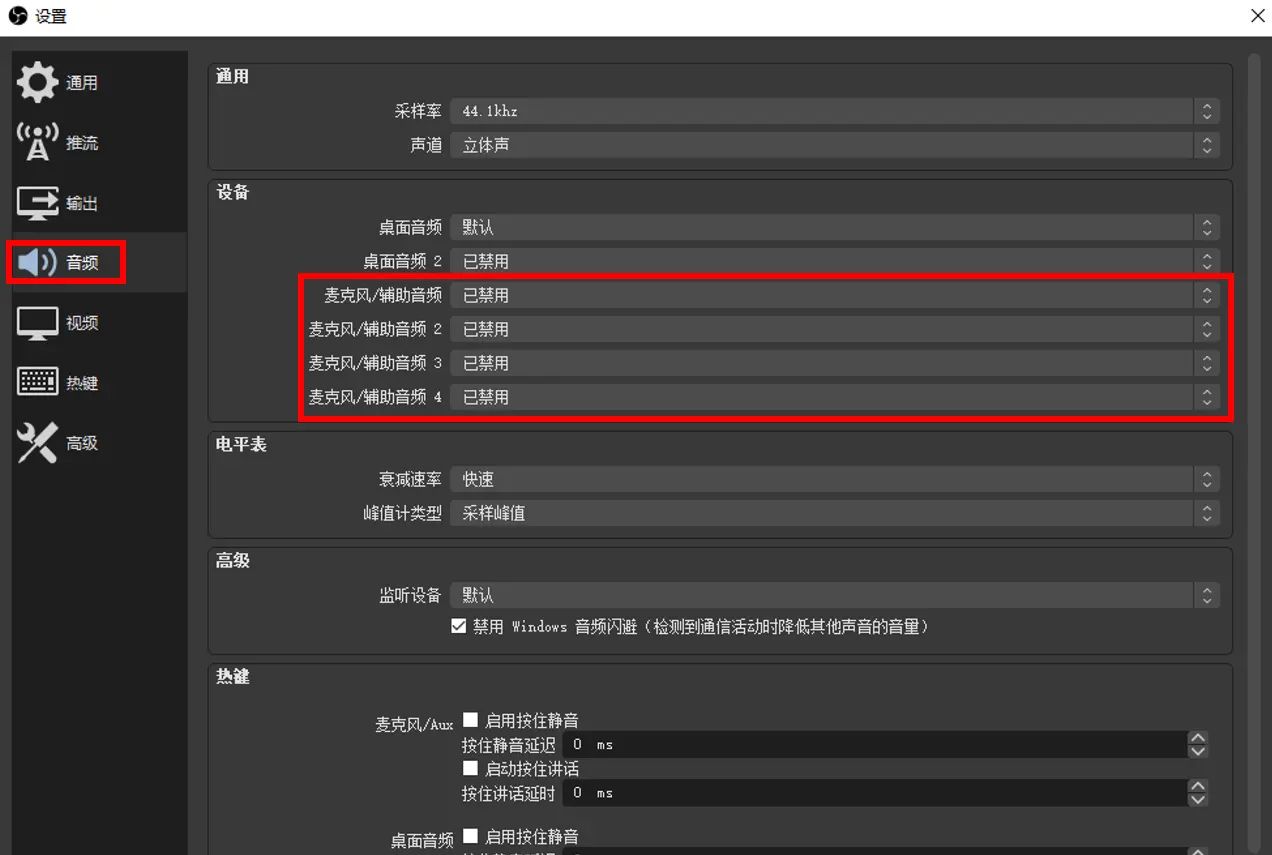Enable 启用按住静音 for 桌面音频
Screen dimensions: 1272x855
pyautogui.click(x=470, y=836)
